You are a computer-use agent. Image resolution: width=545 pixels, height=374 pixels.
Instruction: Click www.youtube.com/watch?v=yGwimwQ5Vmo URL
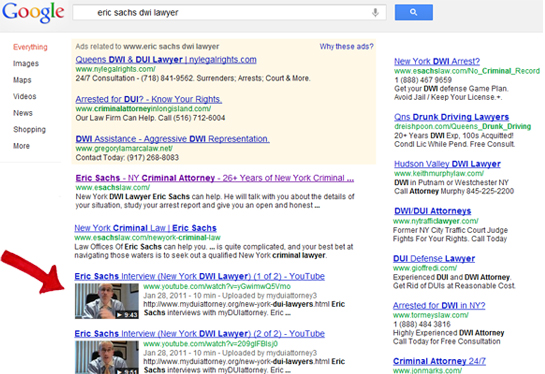(217, 286)
